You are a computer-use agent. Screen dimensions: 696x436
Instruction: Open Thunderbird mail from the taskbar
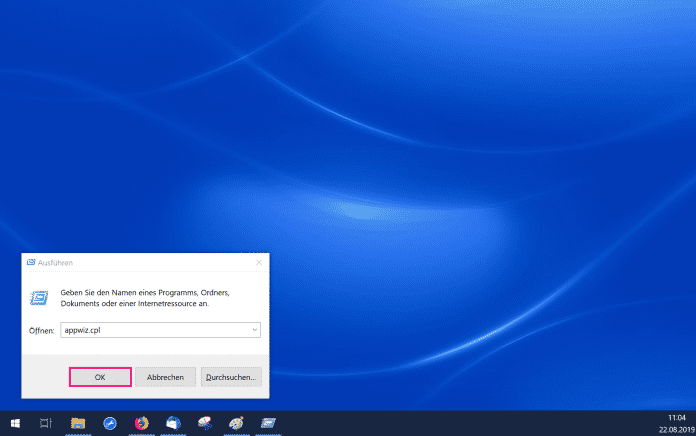[x=172, y=423]
